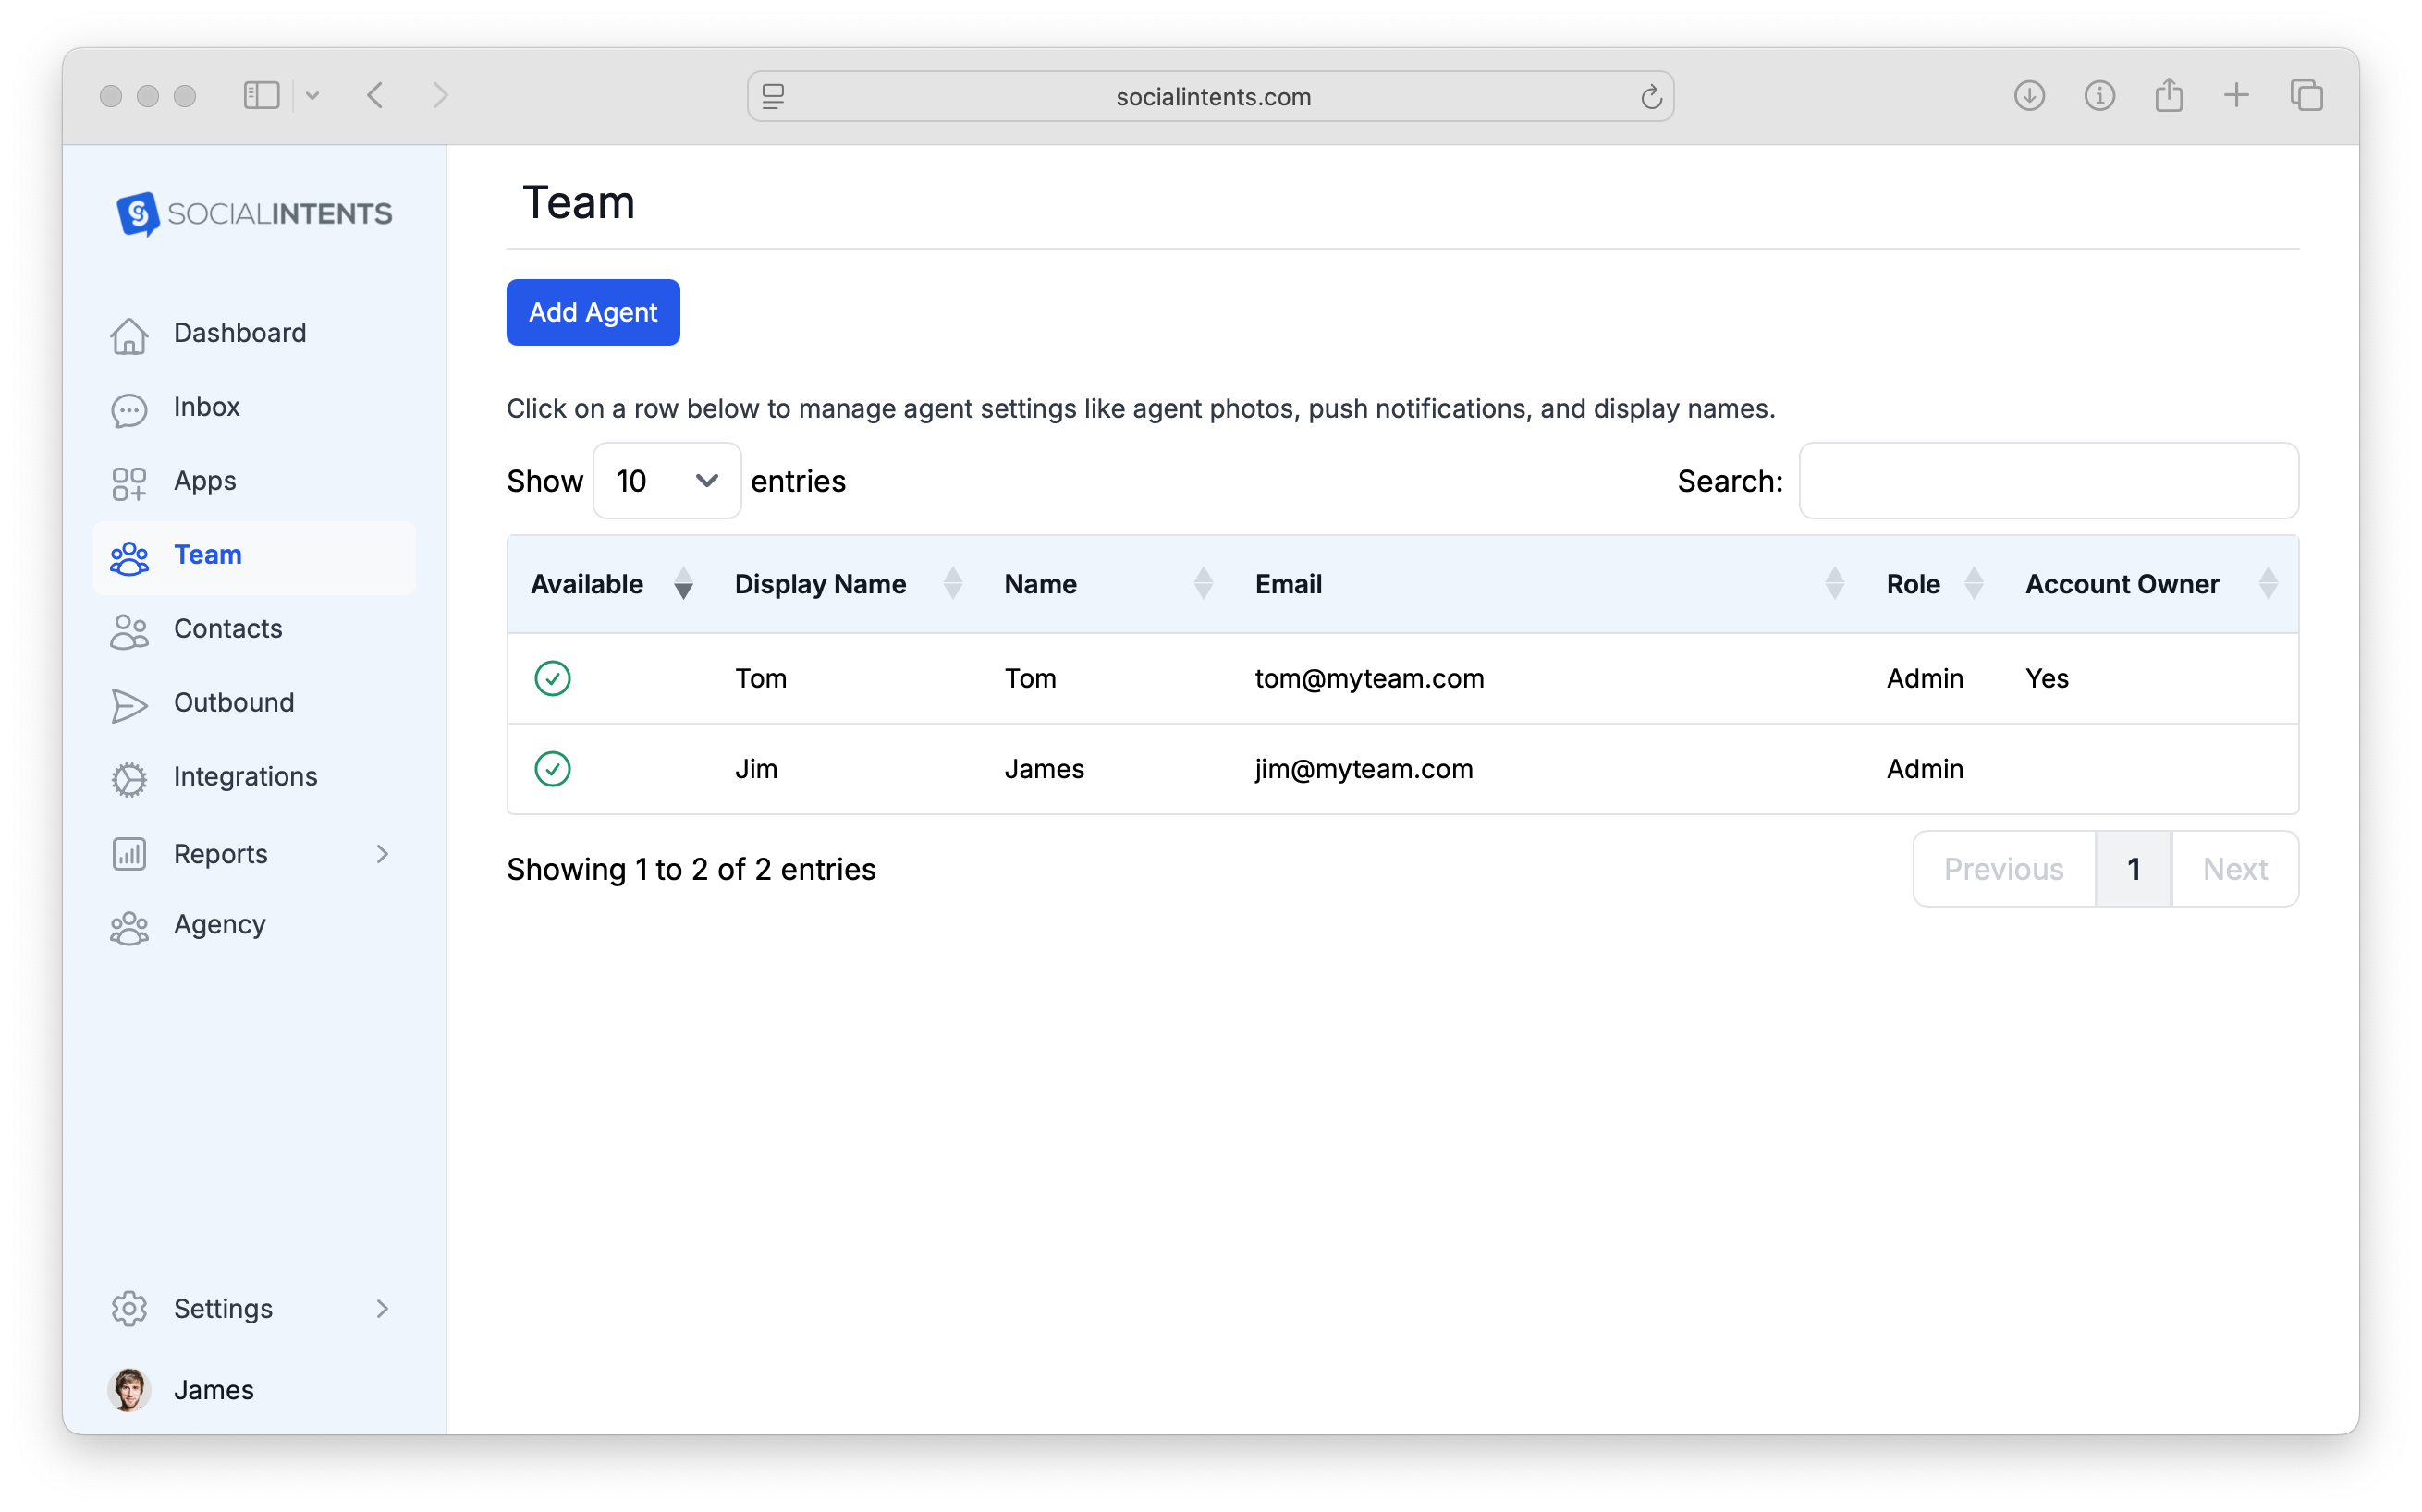Go forward with the browser arrow
The image size is (2422, 1512).
441,96
